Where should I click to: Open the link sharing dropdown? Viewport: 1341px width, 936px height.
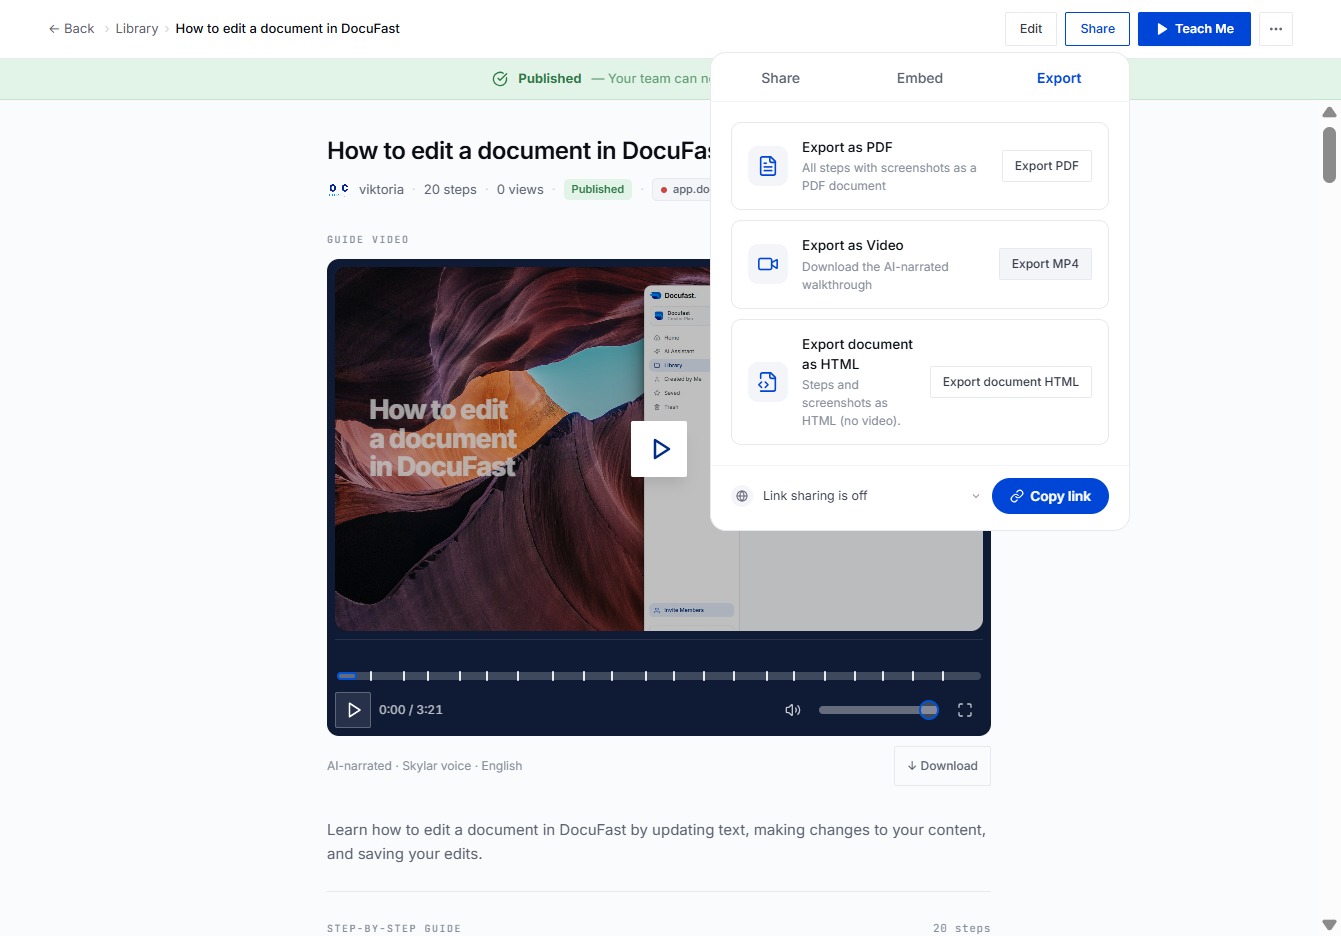976,496
